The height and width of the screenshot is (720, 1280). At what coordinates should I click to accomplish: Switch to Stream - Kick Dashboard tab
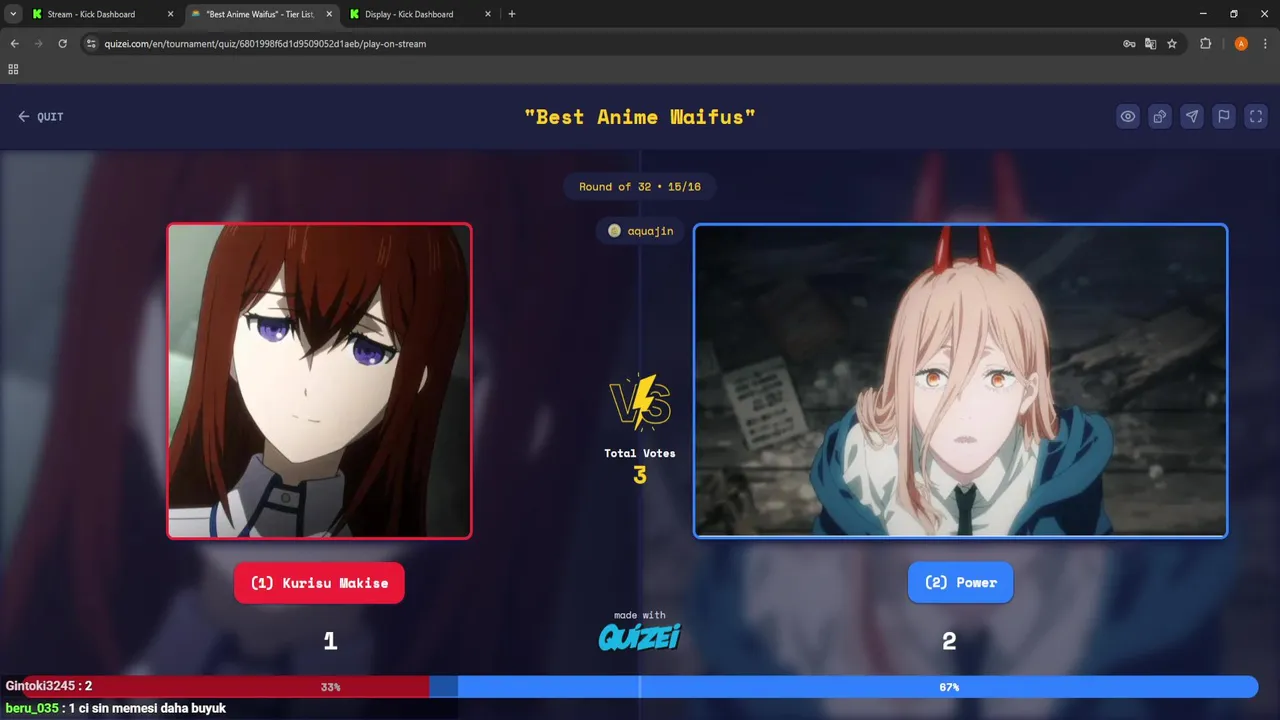90,14
